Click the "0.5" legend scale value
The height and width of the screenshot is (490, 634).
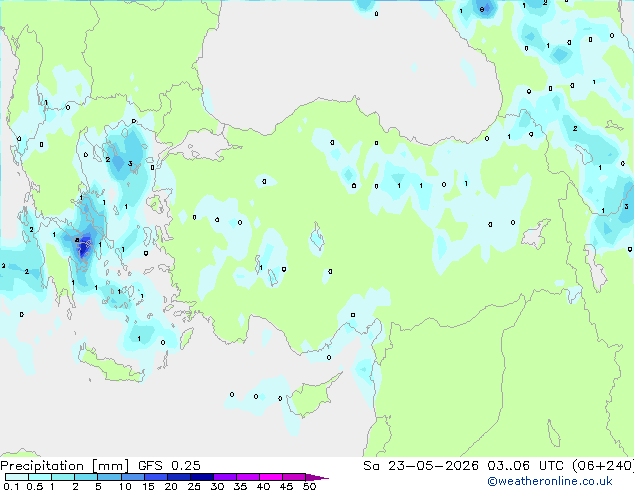(x=34, y=486)
